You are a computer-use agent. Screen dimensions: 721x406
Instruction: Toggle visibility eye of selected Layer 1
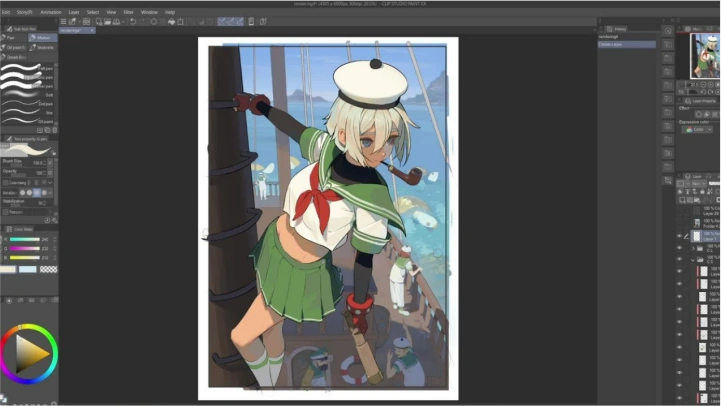click(680, 236)
